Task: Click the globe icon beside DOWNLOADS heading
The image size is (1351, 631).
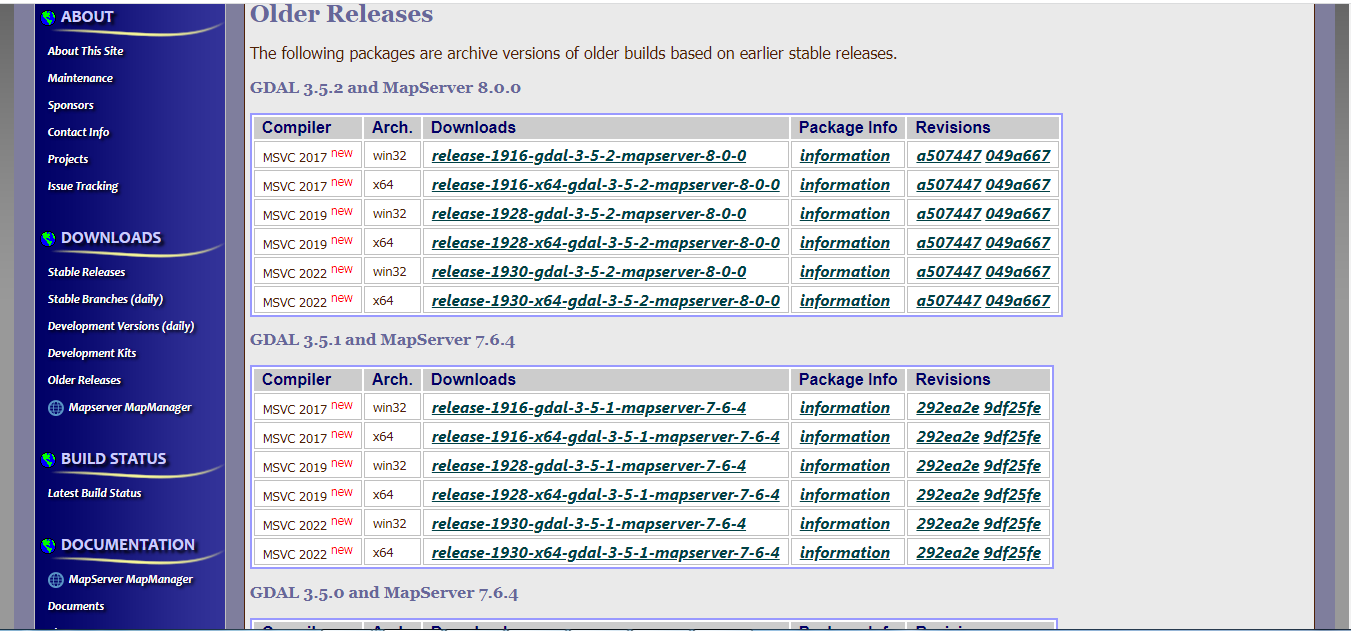Action: tap(49, 238)
